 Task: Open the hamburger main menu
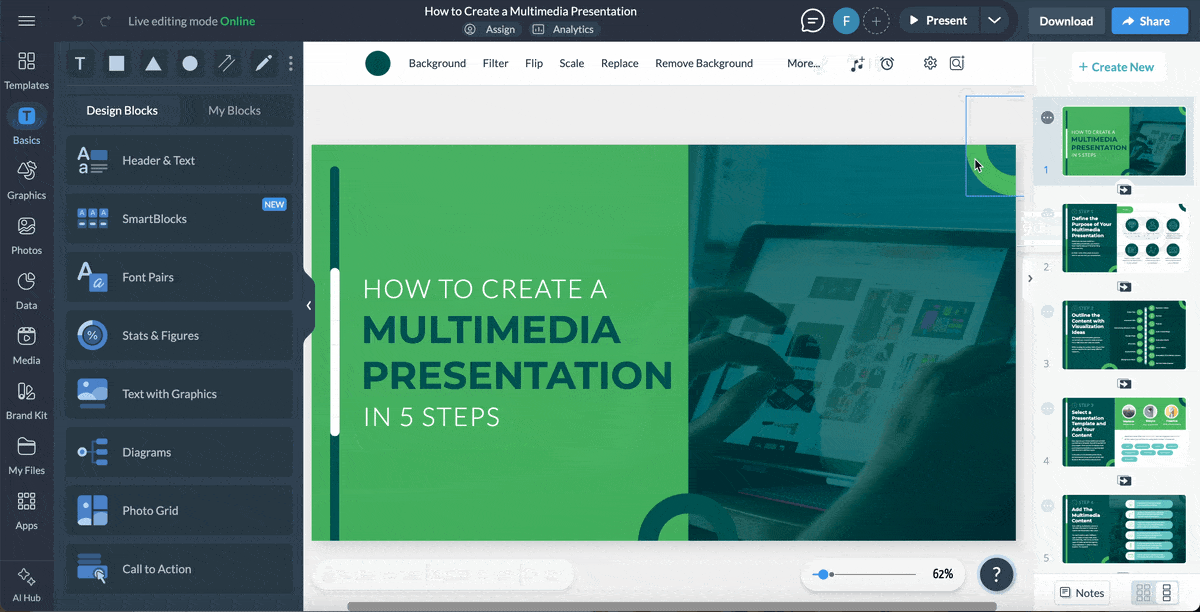coord(27,21)
